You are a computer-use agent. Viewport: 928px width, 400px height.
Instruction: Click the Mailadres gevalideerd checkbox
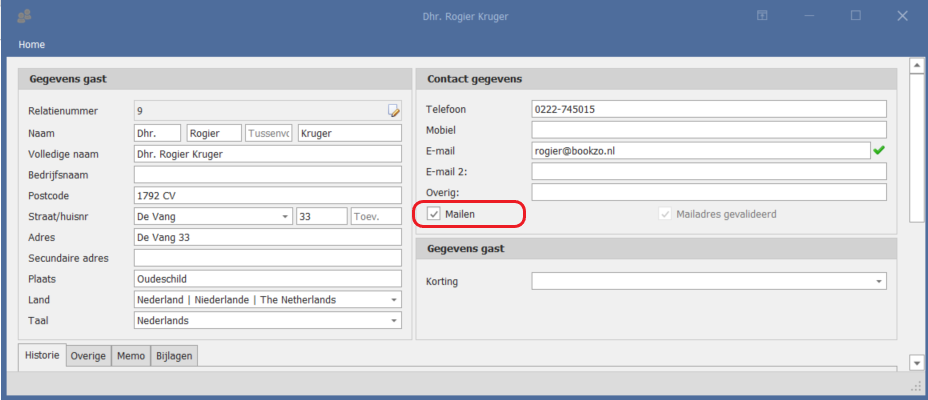pyautogui.click(x=665, y=214)
